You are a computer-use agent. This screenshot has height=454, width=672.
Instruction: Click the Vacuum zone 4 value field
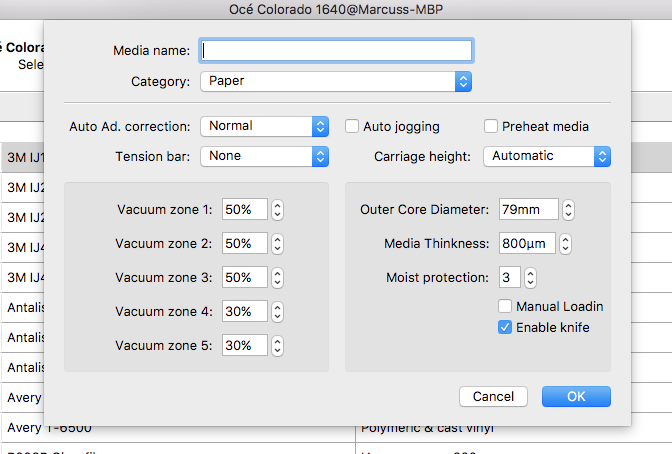pyautogui.click(x=245, y=311)
